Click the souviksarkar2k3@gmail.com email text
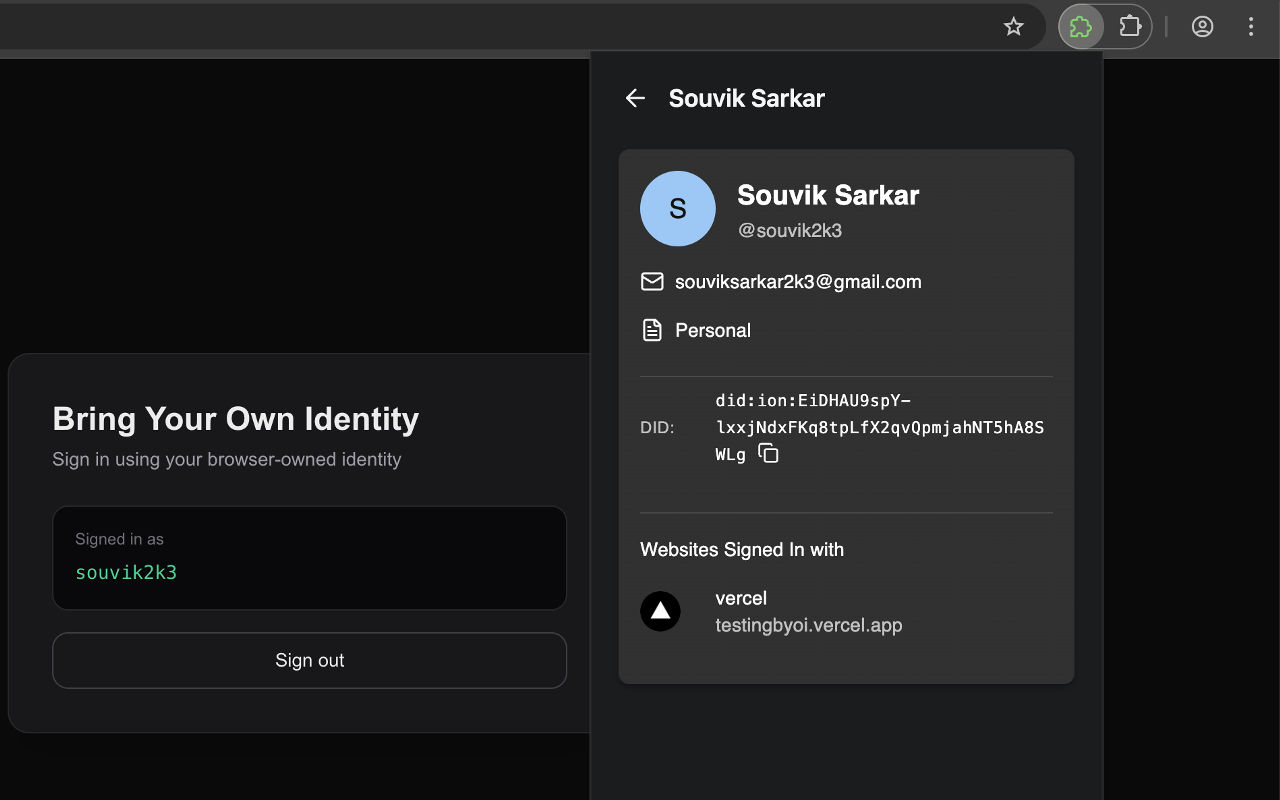Viewport: 1280px width, 800px height. [798, 281]
